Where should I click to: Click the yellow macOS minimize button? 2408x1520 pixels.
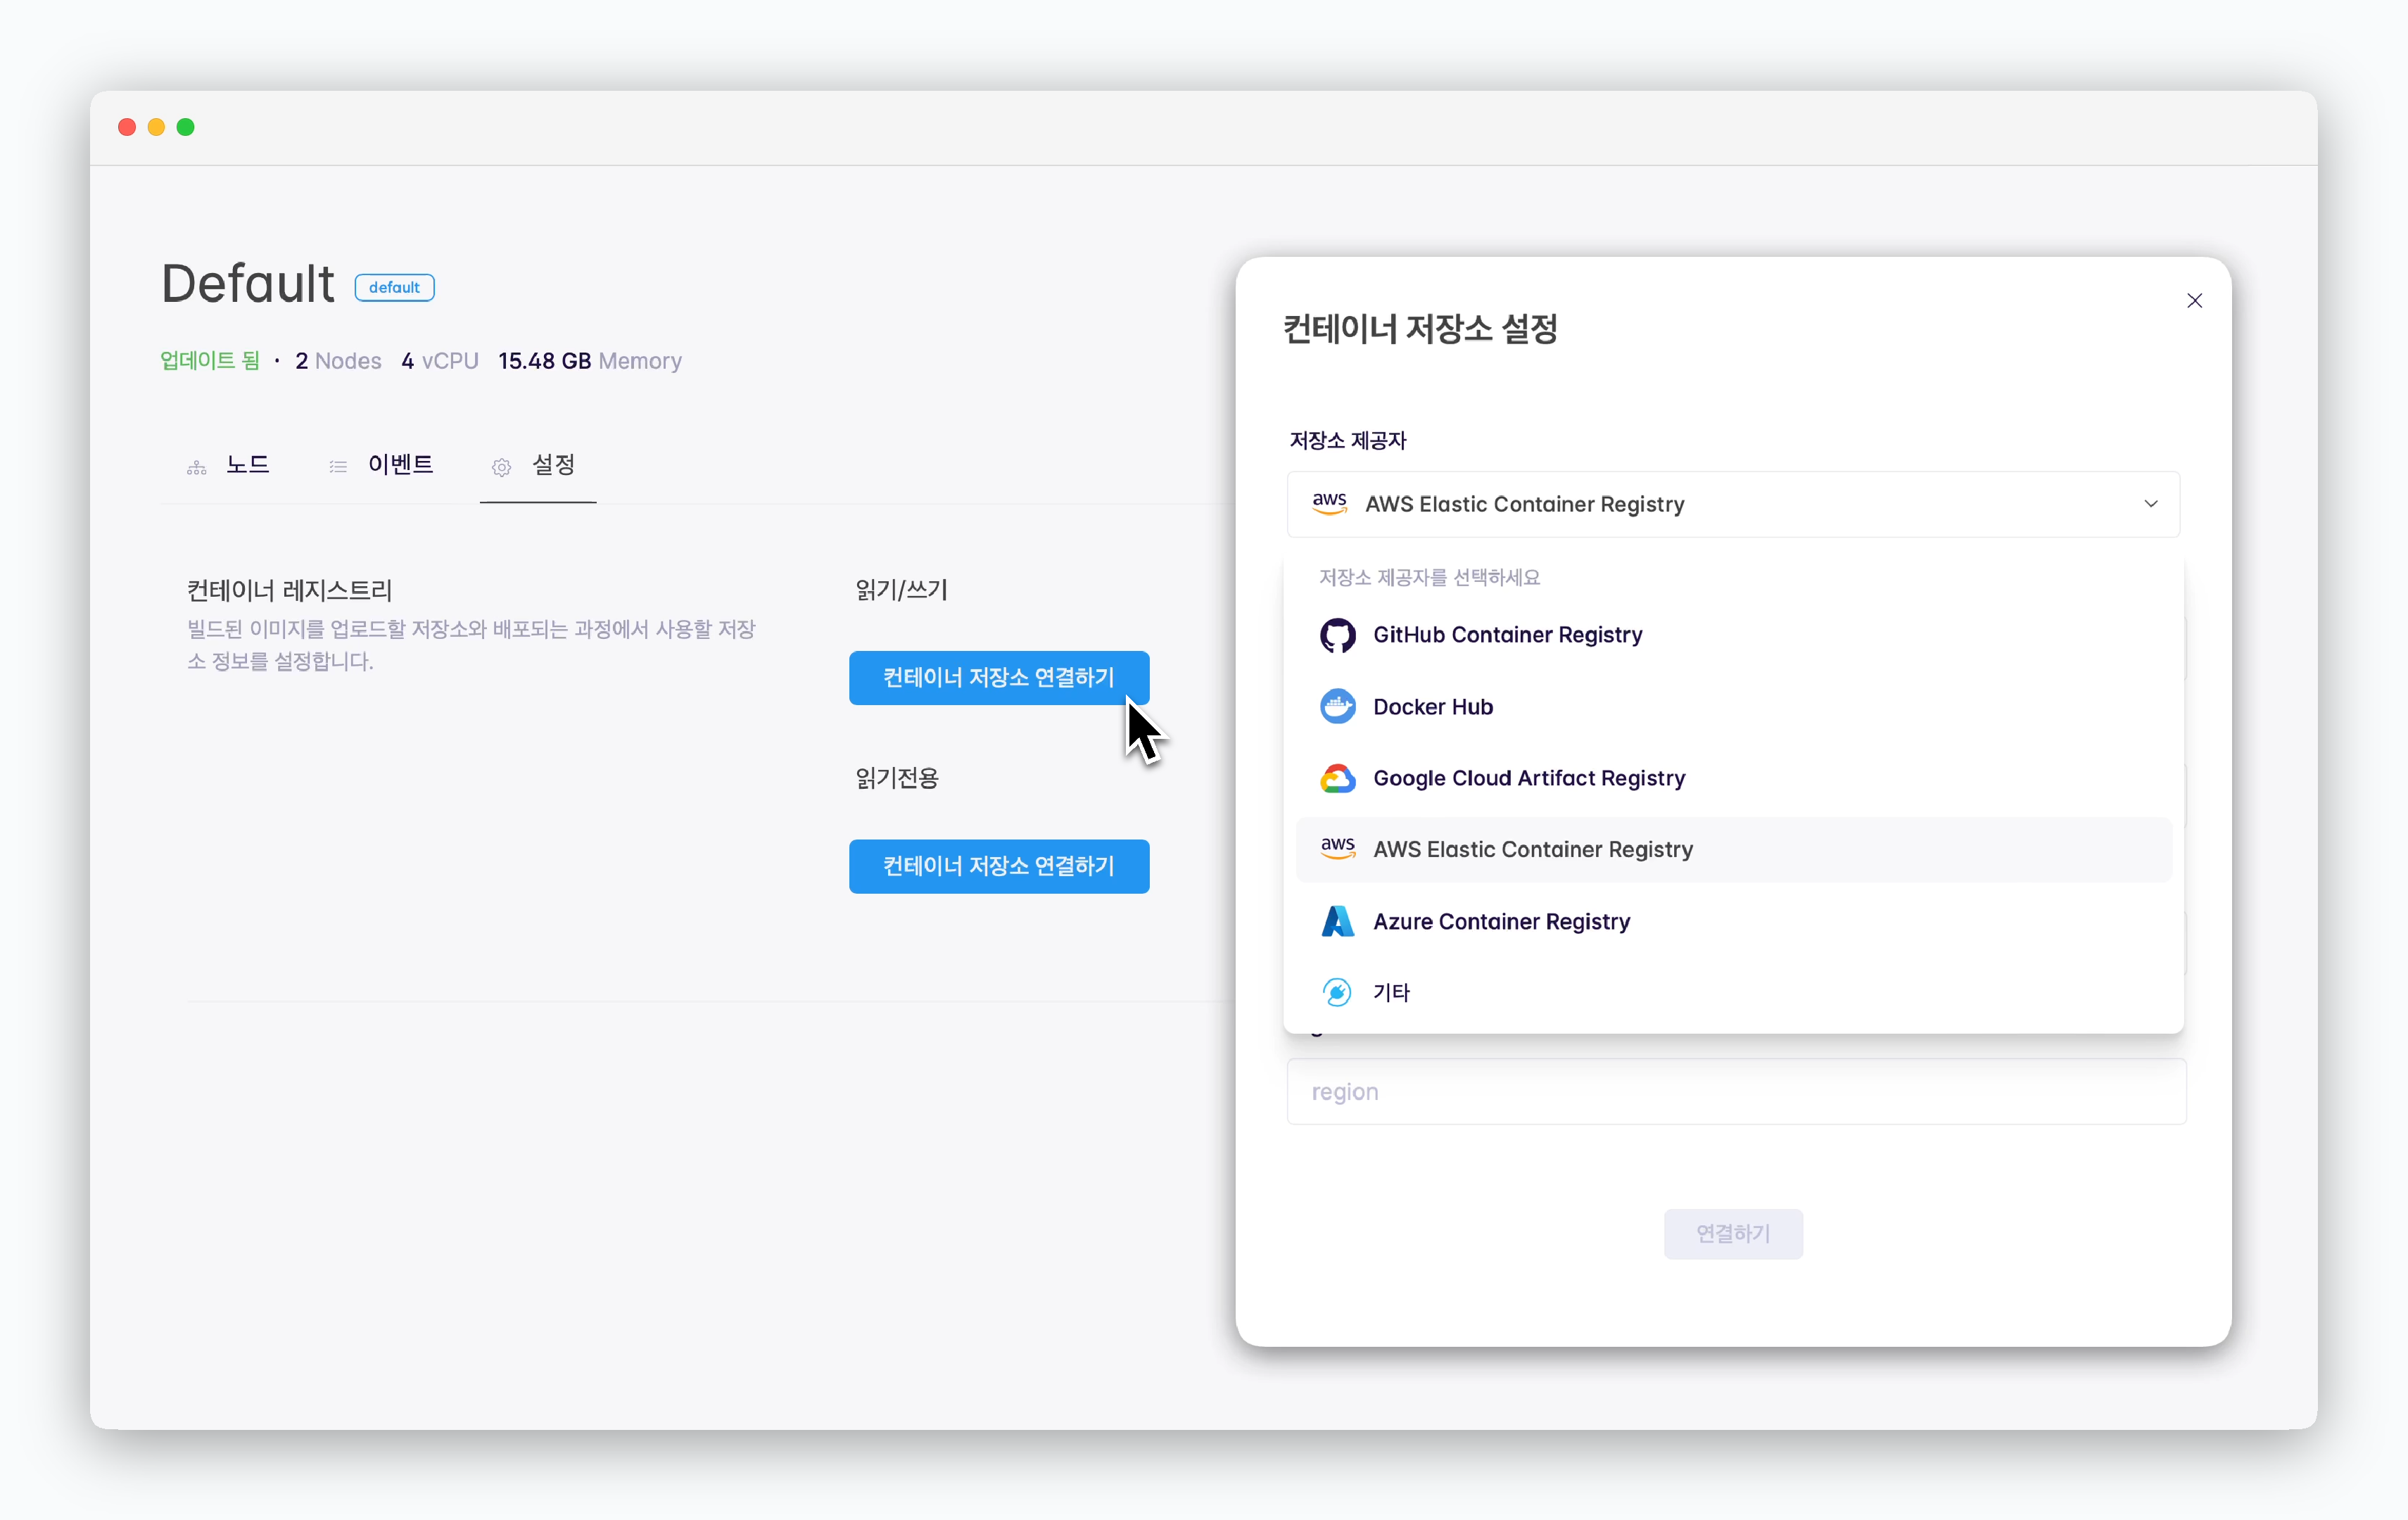coord(156,127)
